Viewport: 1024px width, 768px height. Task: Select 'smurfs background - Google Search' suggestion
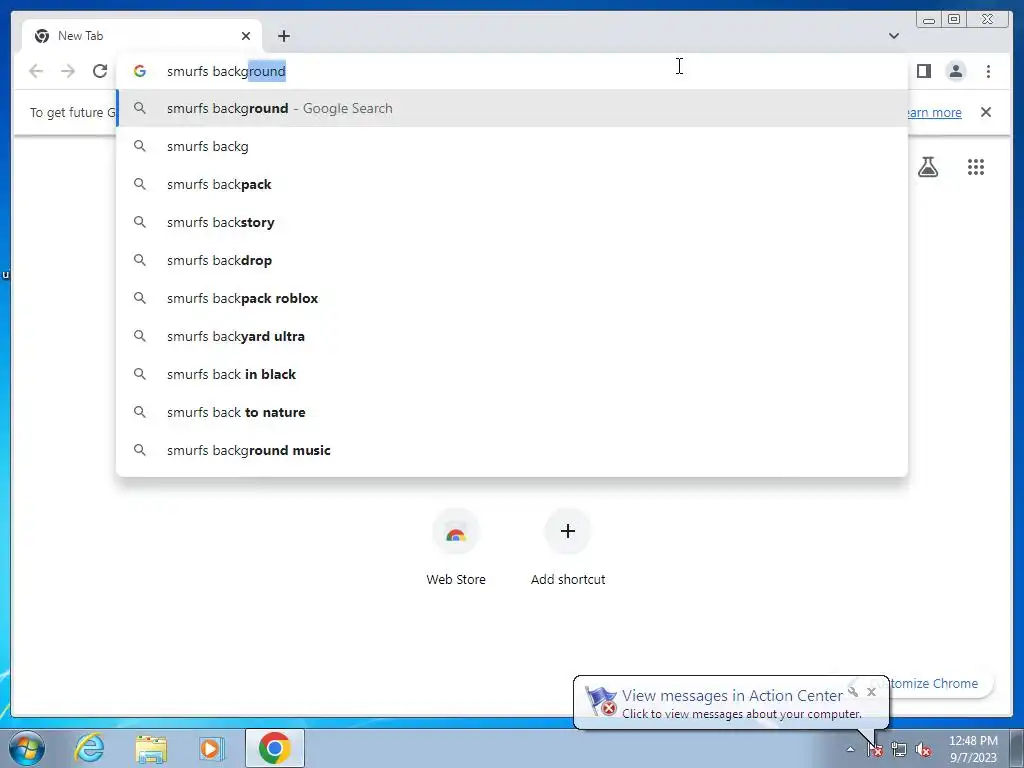tap(511, 108)
